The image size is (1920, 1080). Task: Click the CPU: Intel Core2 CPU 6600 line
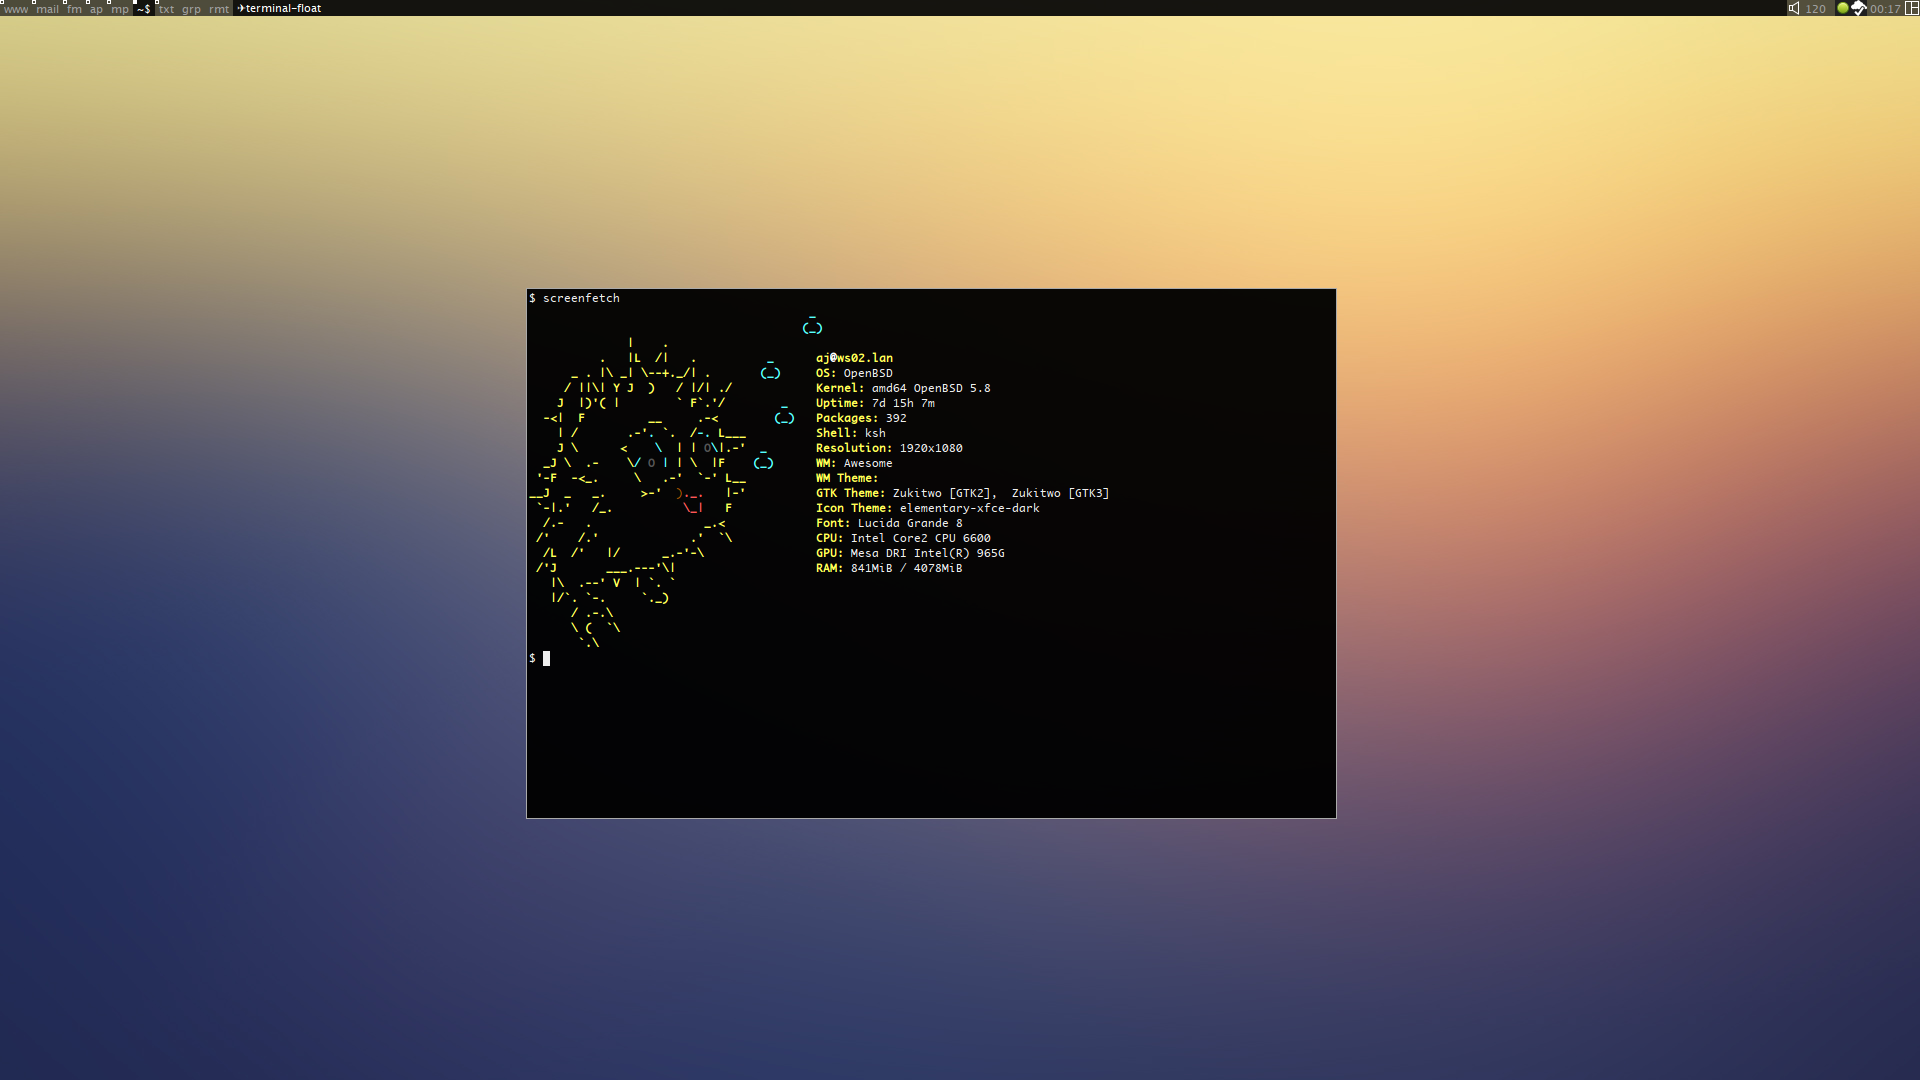(903, 538)
